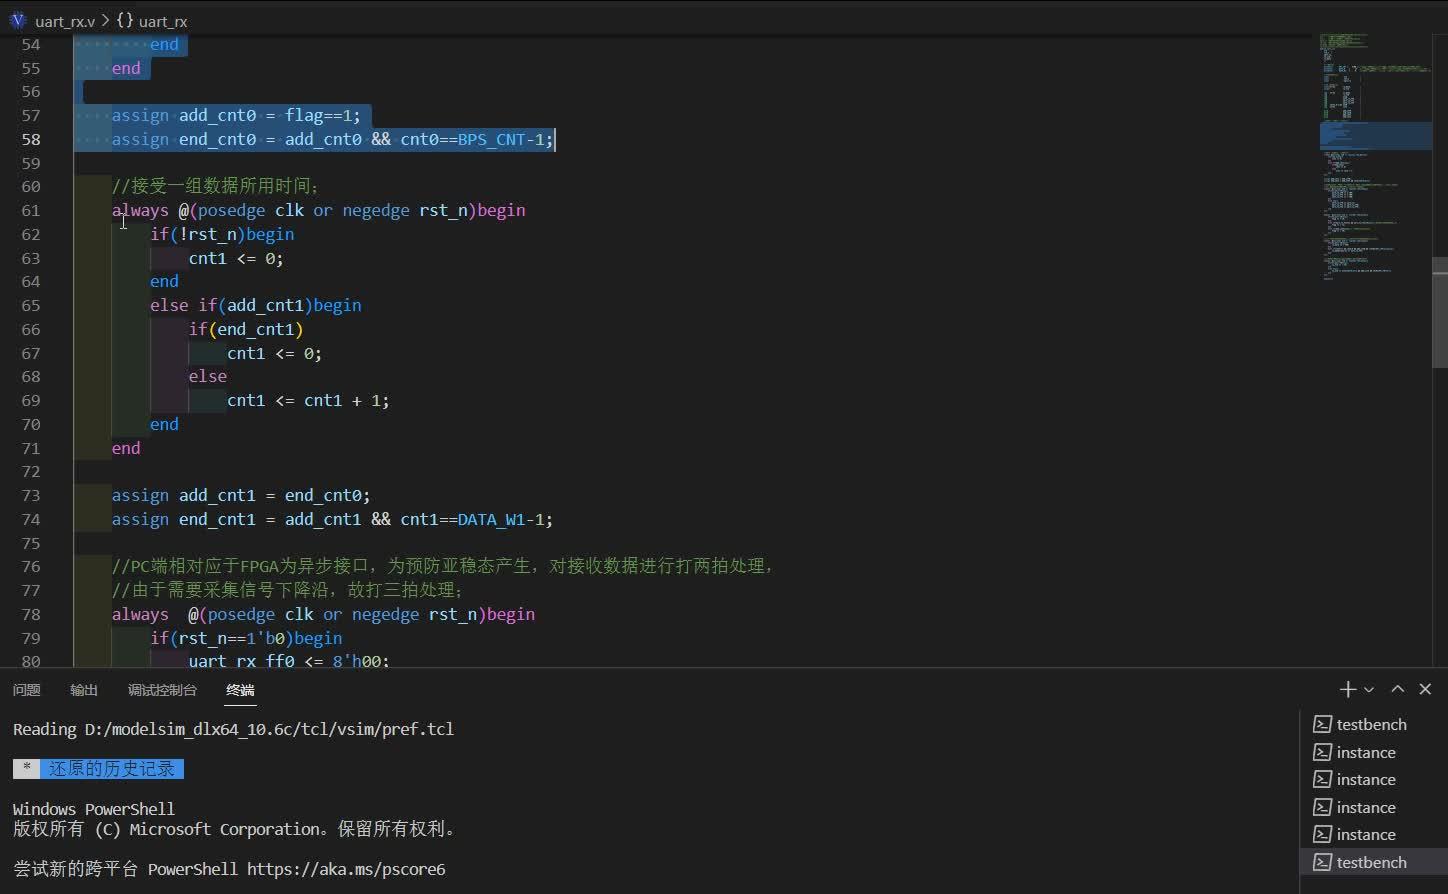Close the terminal panel with the X icon
The height and width of the screenshot is (894, 1448).
click(x=1425, y=689)
